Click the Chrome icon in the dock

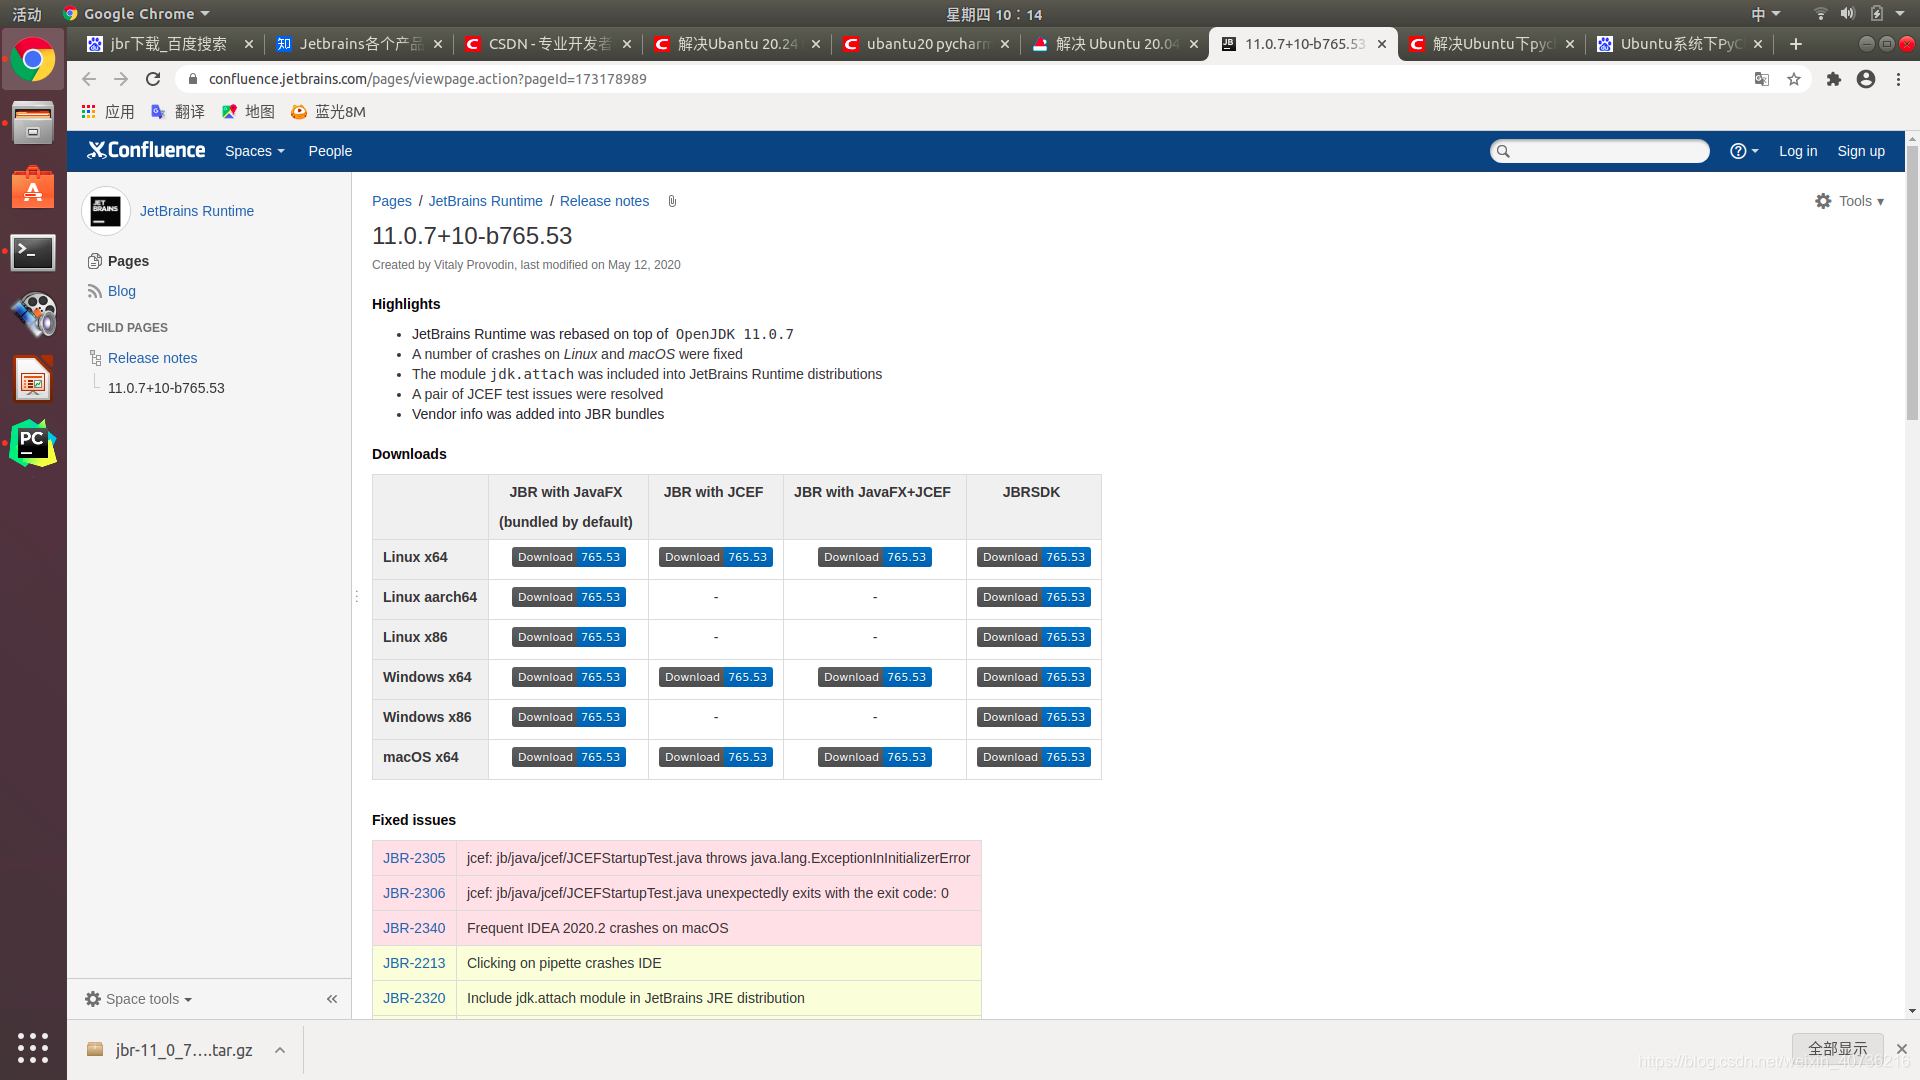click(33, 60)
